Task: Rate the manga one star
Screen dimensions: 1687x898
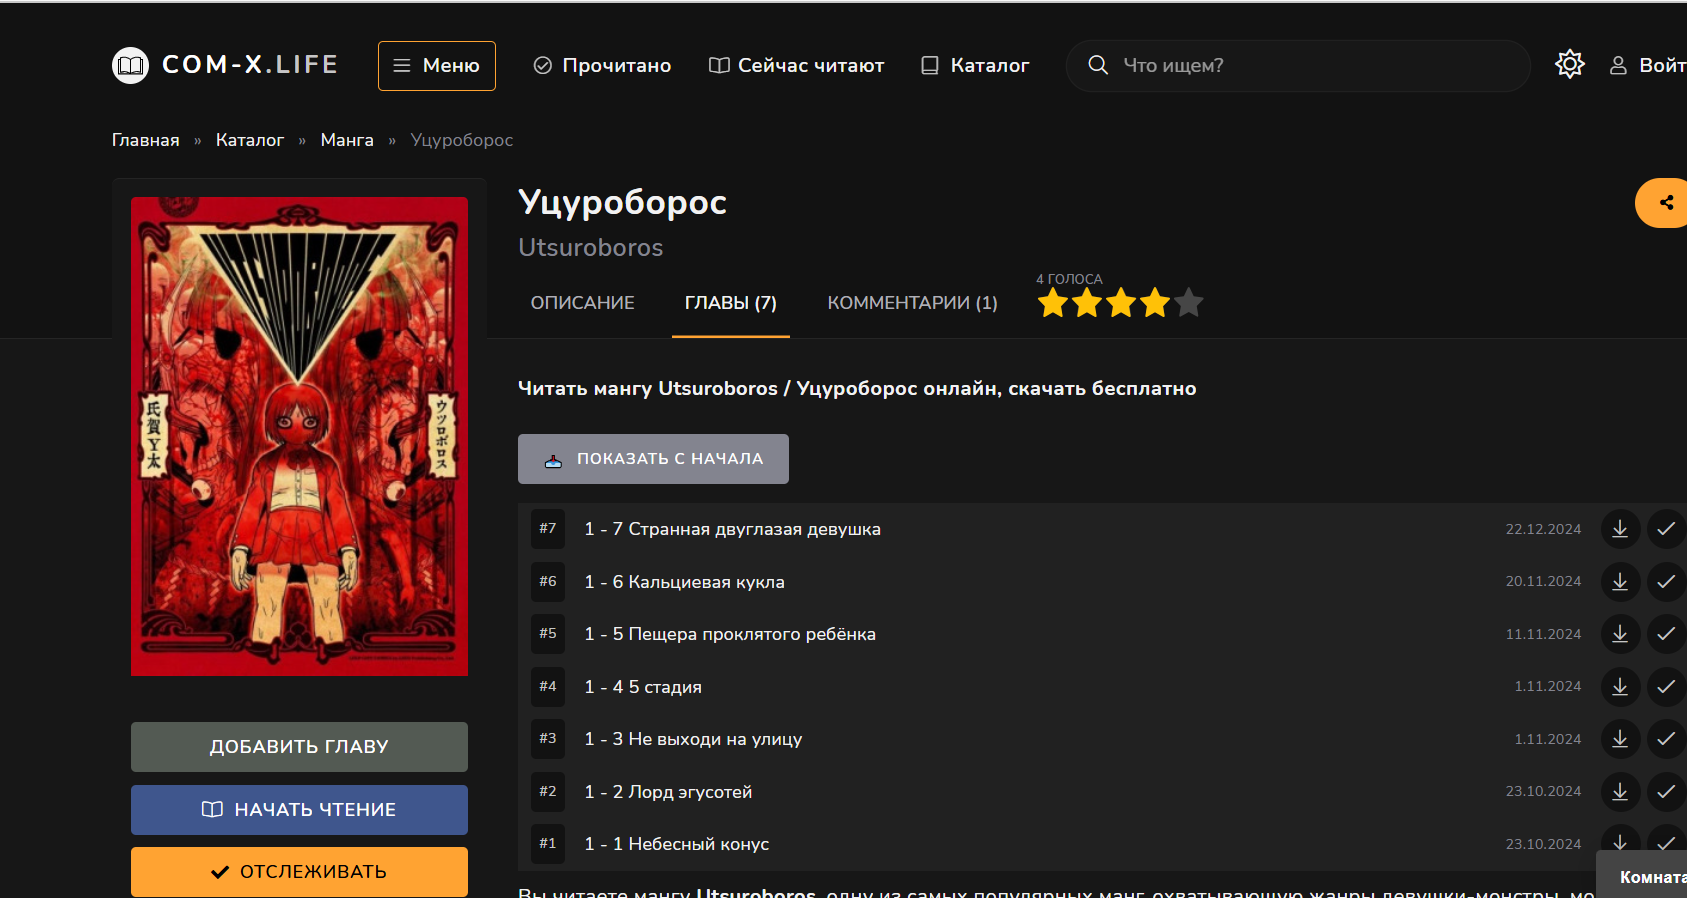Action: click(x=1053, y=302)
